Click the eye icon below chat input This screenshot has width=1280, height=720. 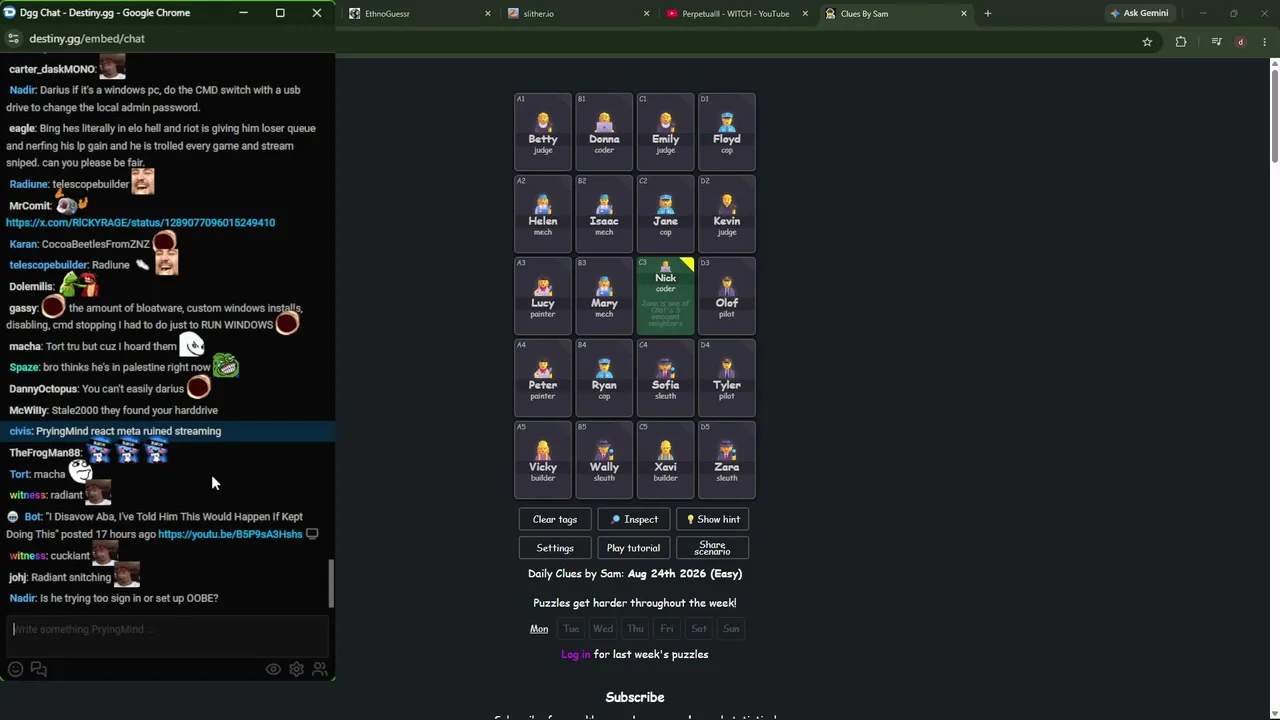coord(273,669)
